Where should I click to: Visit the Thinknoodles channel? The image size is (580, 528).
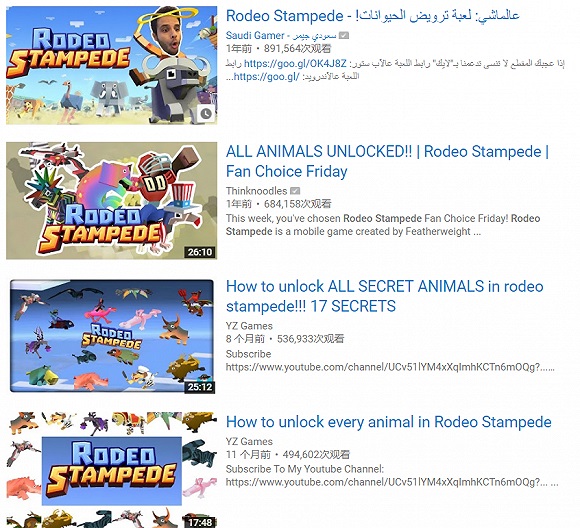256,191
